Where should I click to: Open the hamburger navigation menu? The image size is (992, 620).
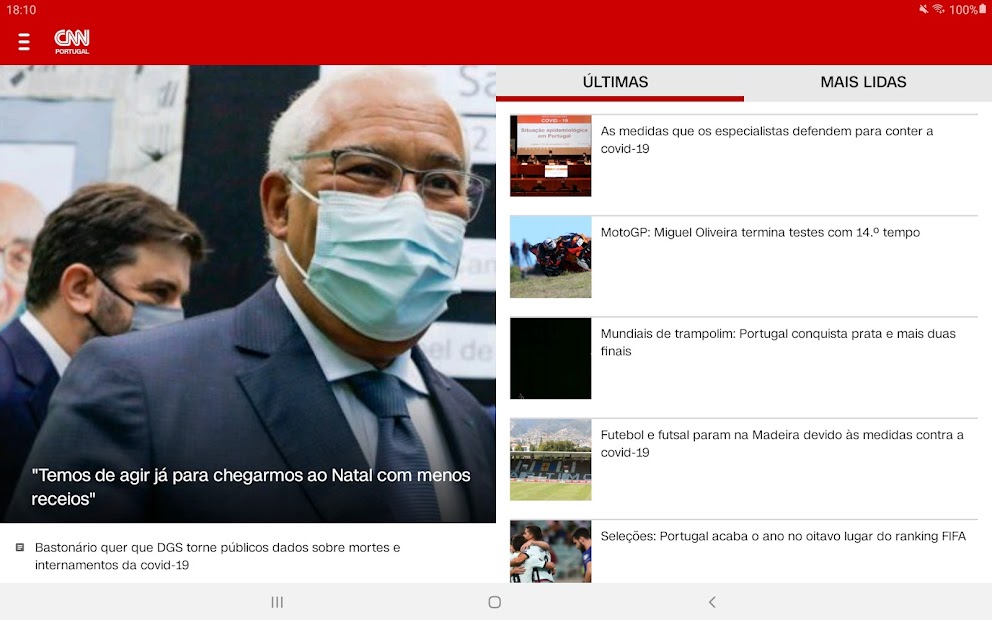tap(25, 41)
